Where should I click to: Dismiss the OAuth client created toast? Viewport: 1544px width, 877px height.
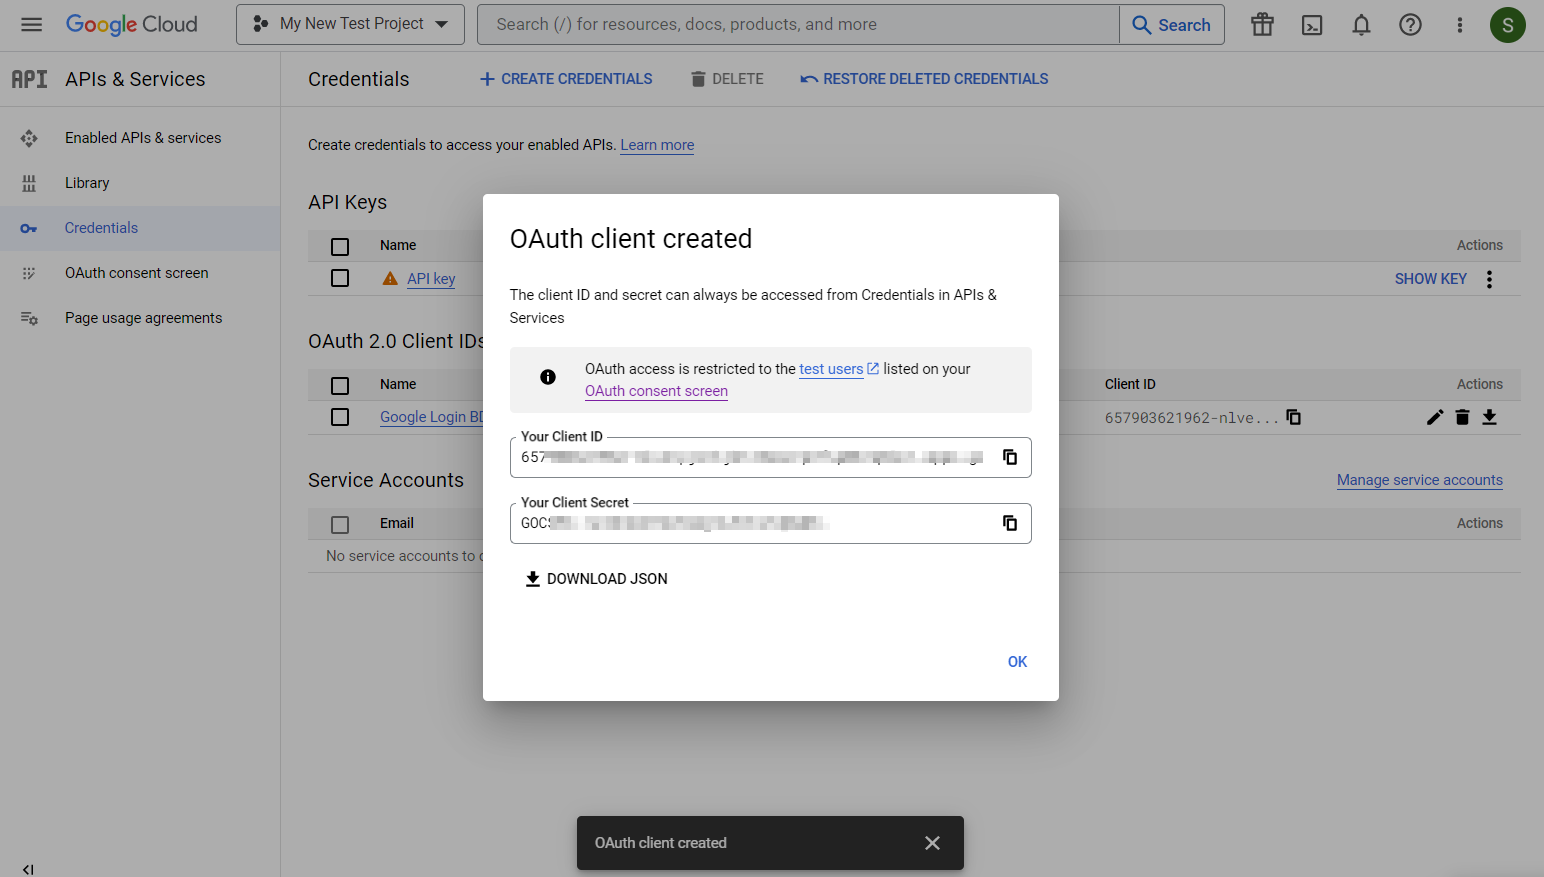(x=932, y=843)
